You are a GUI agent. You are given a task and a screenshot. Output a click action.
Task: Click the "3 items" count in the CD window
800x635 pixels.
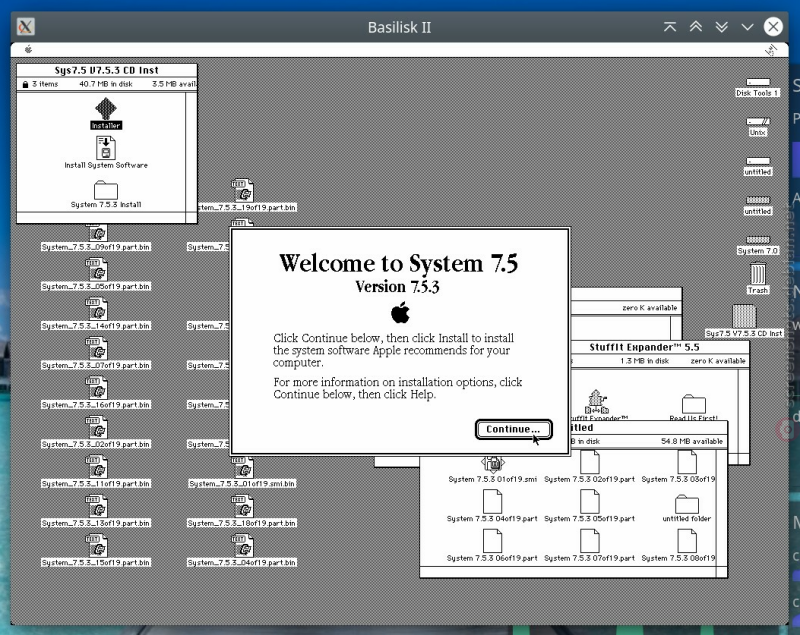45,84
